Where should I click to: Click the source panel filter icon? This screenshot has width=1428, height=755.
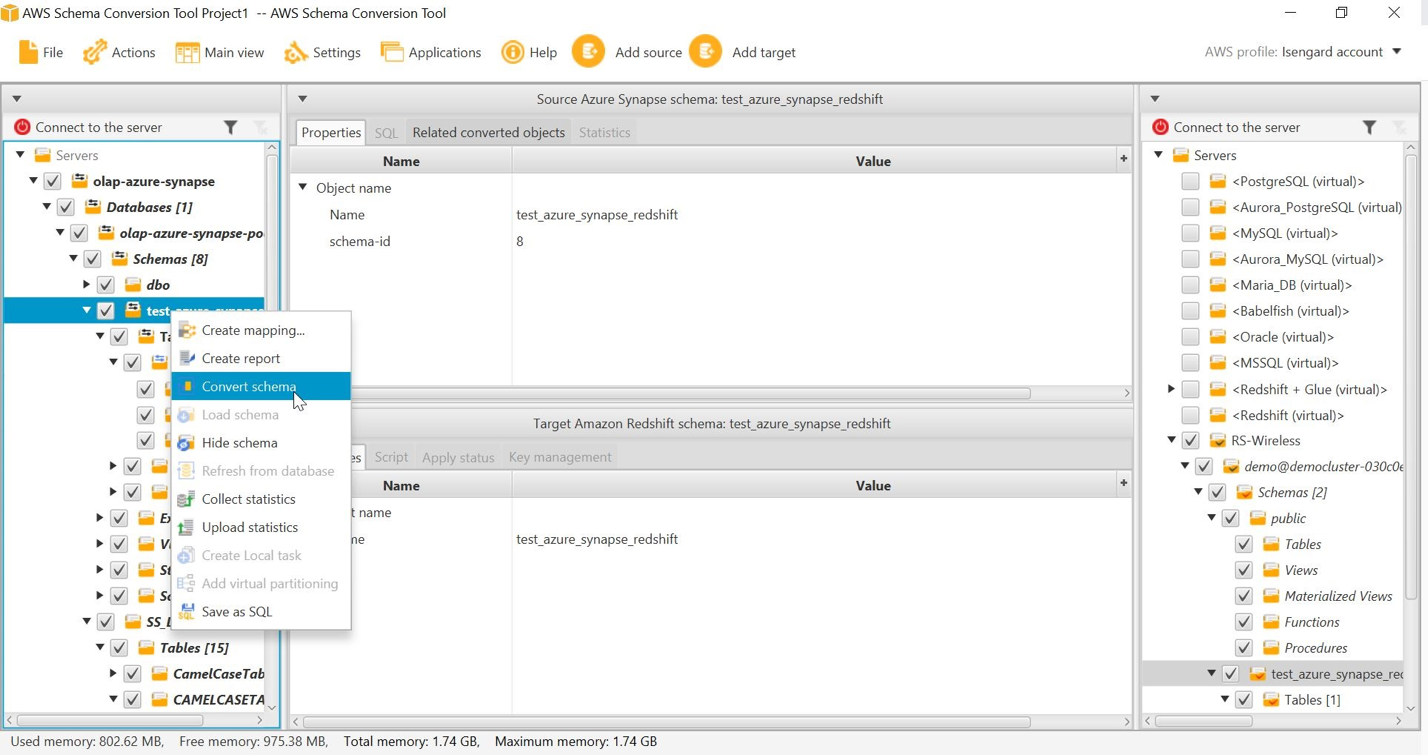click(x=231, y=127)
